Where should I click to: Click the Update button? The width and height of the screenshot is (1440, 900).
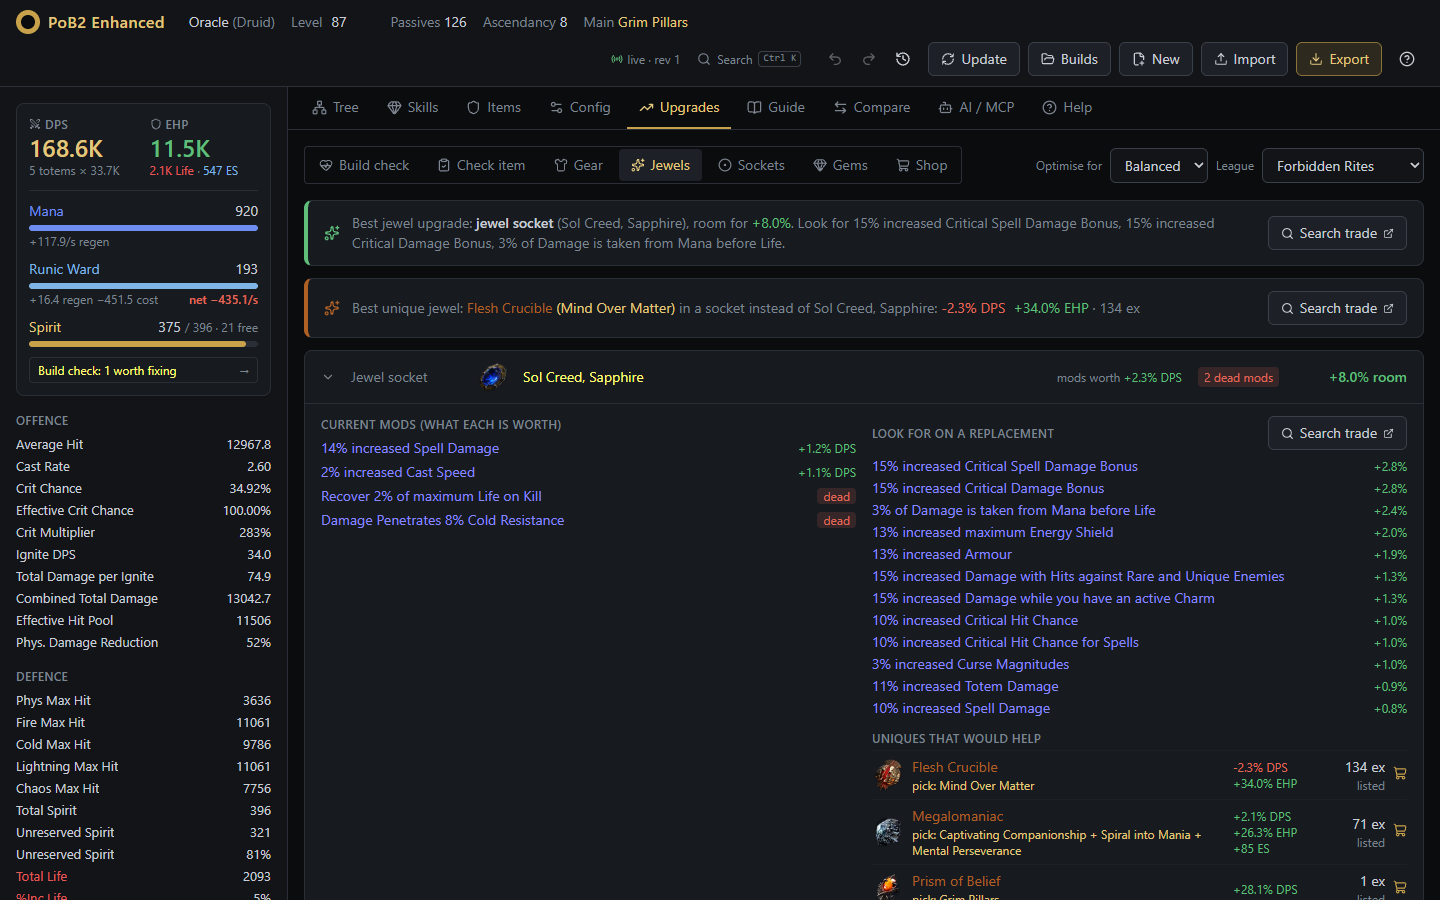pyautogui.click(x=974, y=59)
